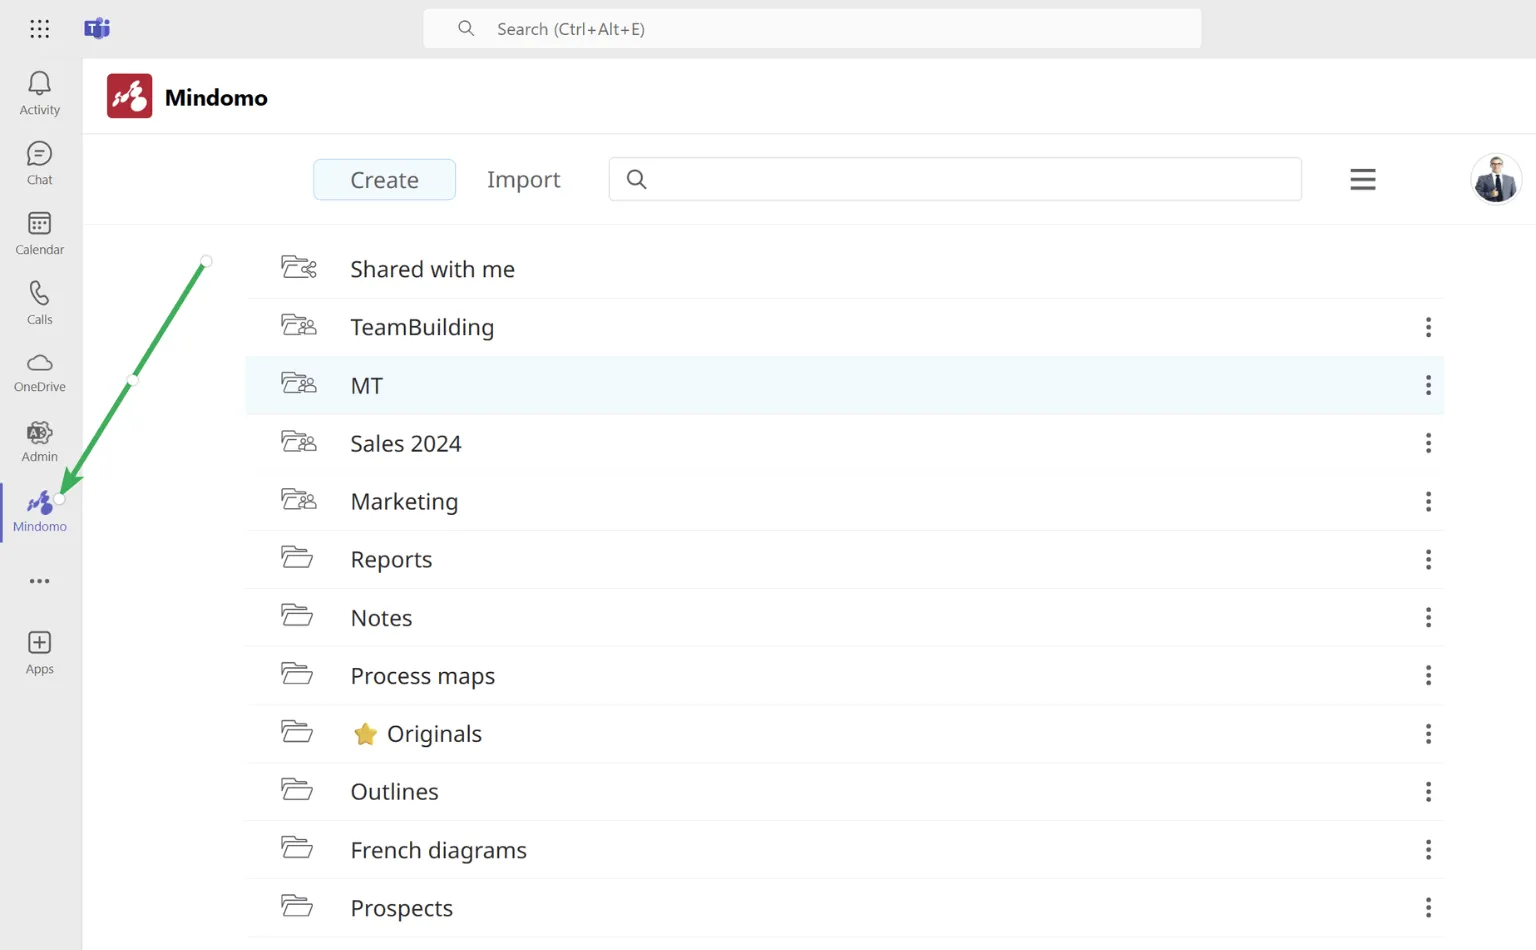Click the TeamBuilding shared folder icon
The width and height of the screenshot is (1536, 950).
[x=298, y=325]
